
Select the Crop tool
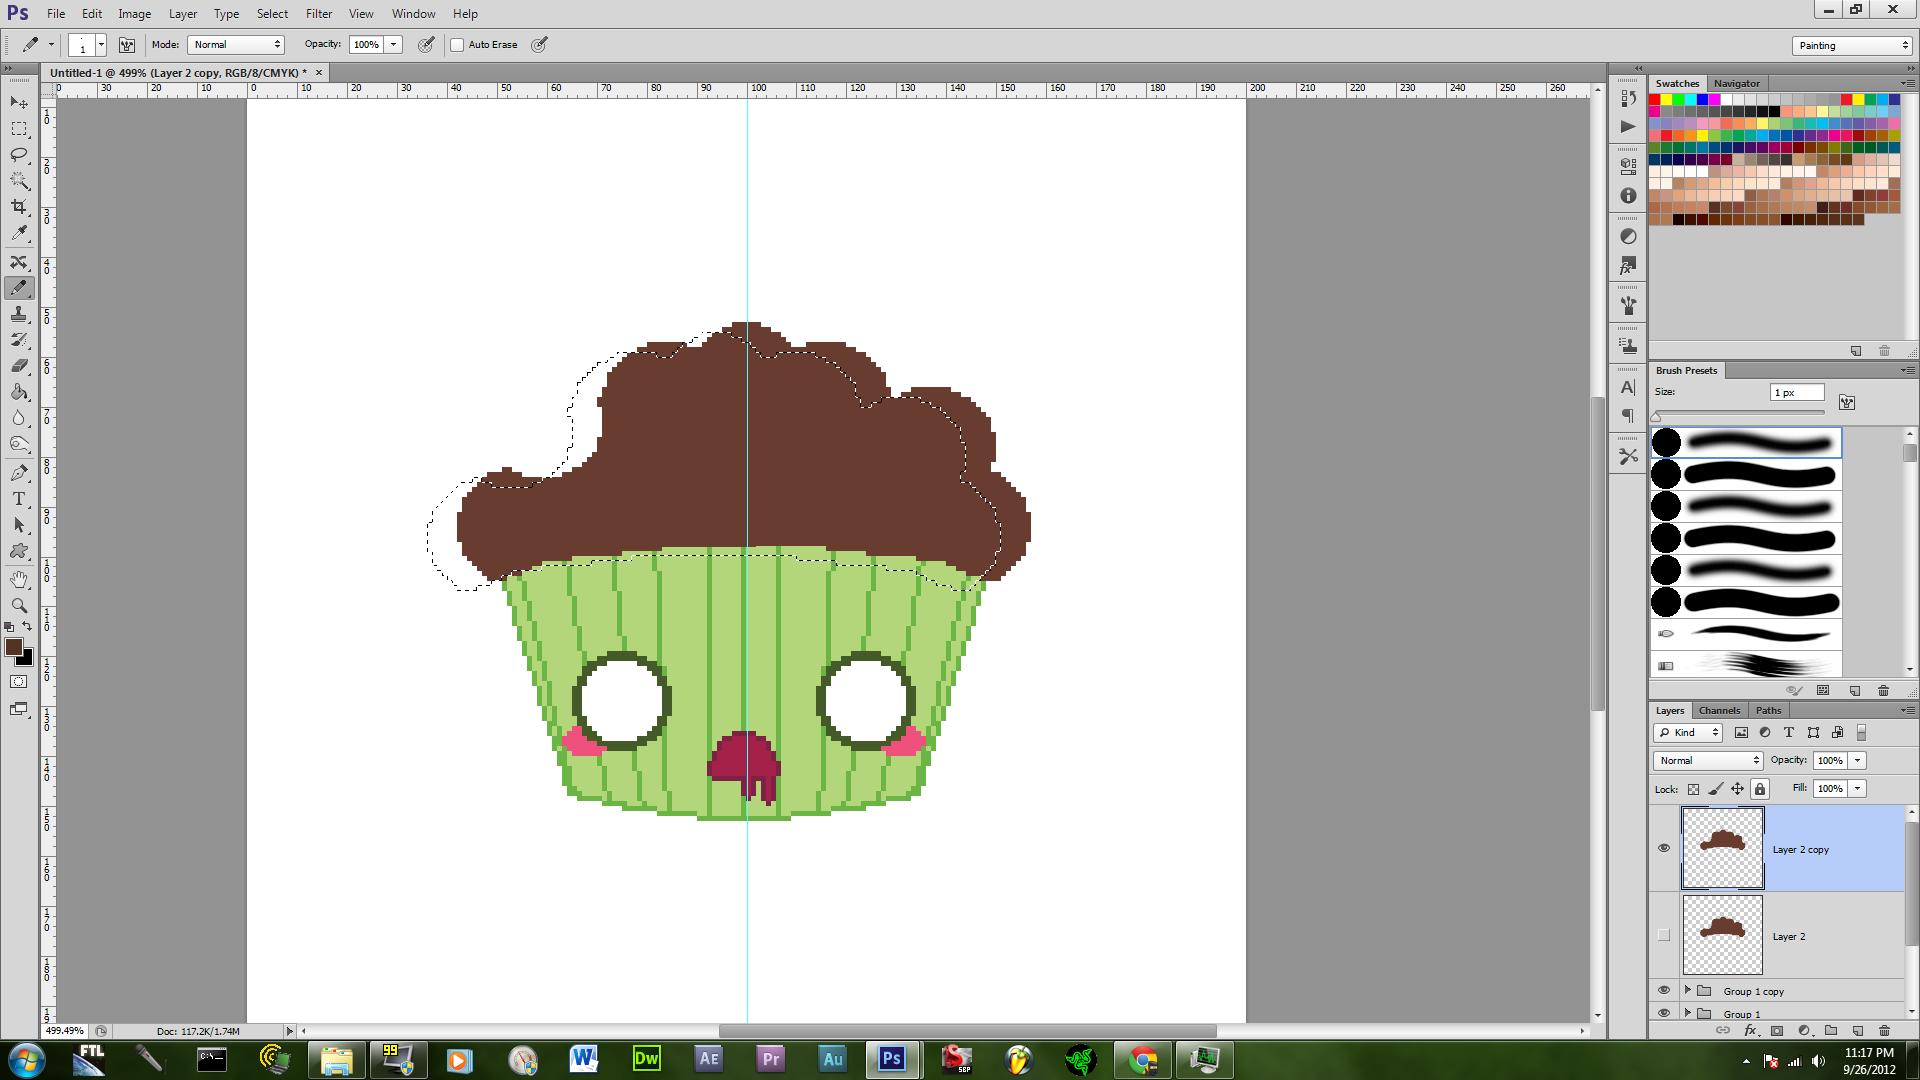pyautogui.click(x=19, y=207)
